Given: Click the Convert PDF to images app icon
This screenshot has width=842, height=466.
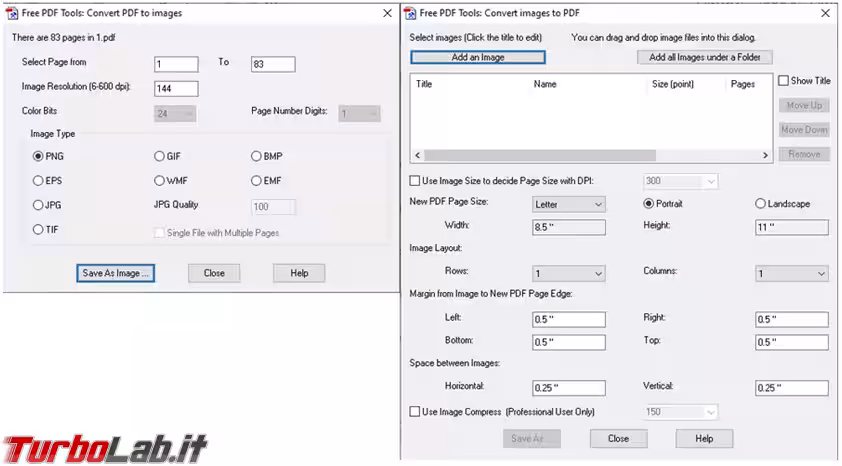Looking at the screenshot, I should click(11, 13).
